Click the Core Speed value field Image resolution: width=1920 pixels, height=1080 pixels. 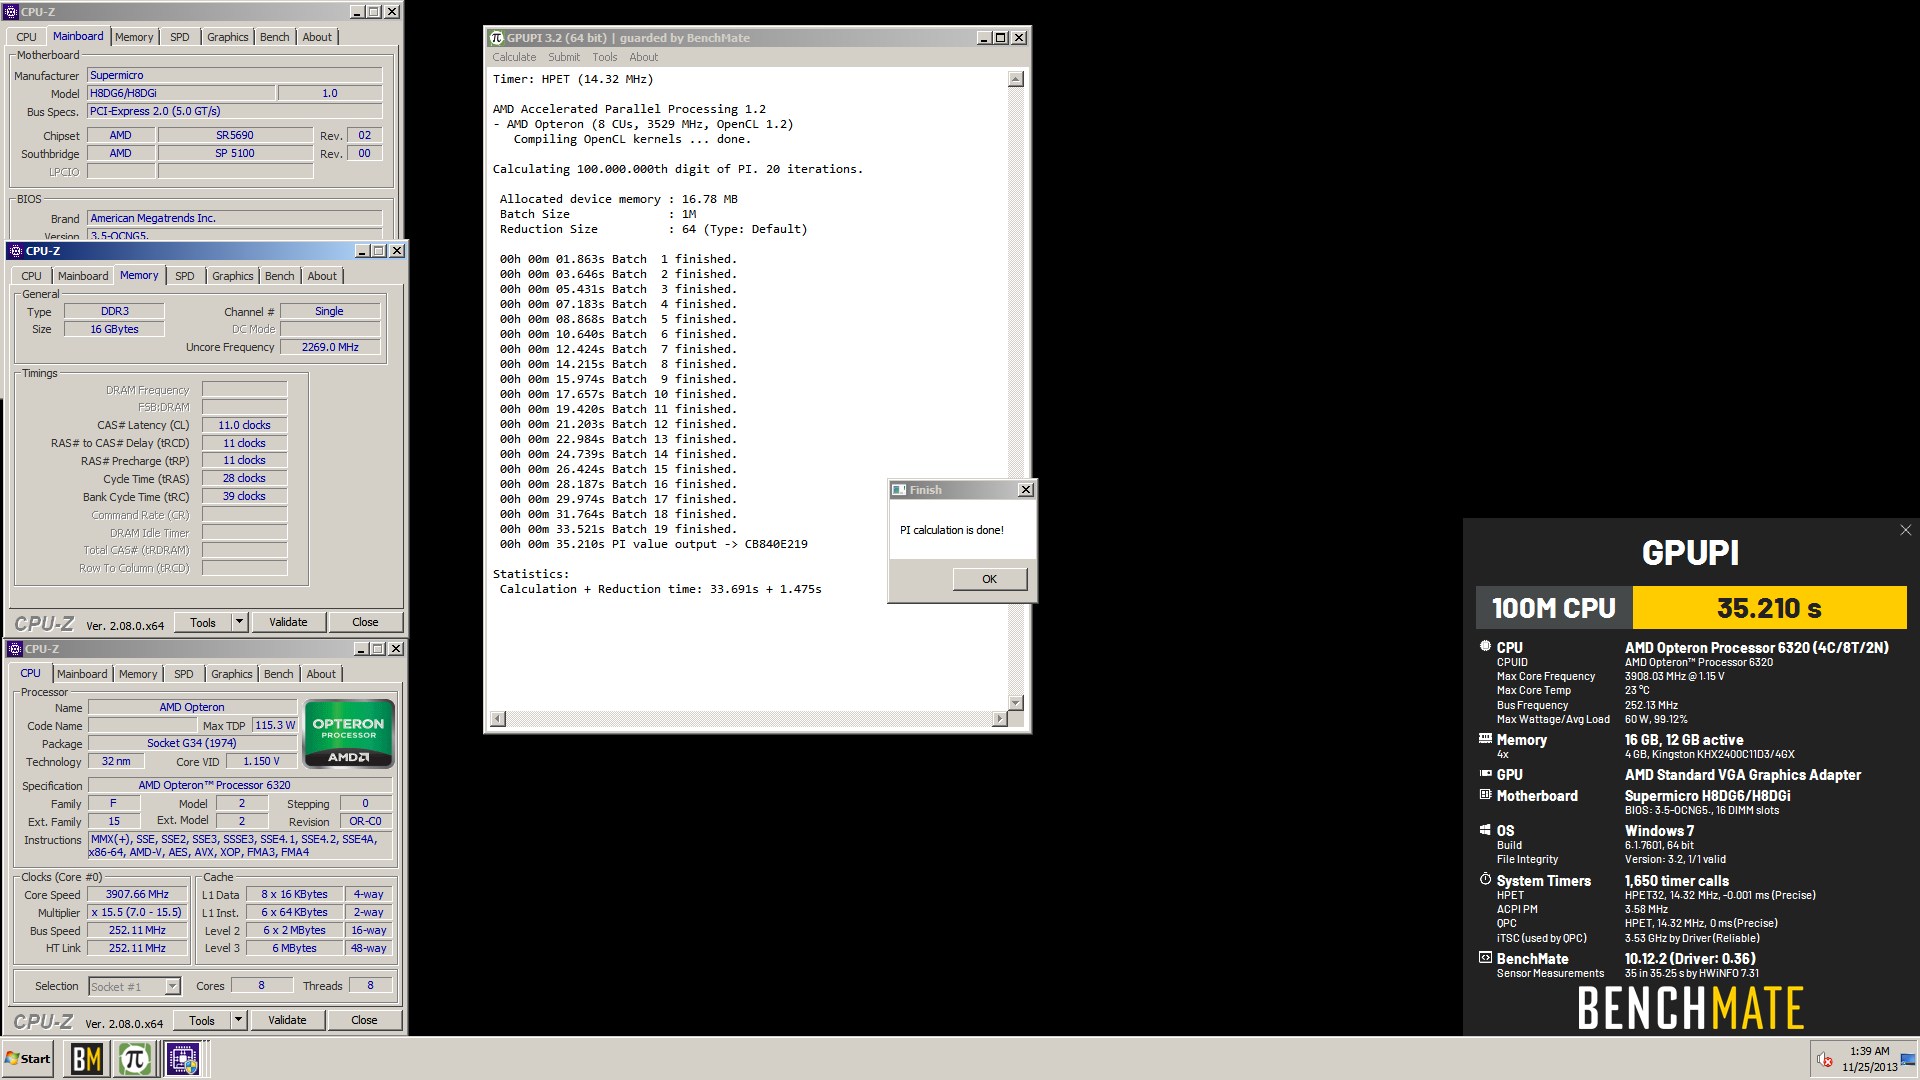(x=138, y=895)
